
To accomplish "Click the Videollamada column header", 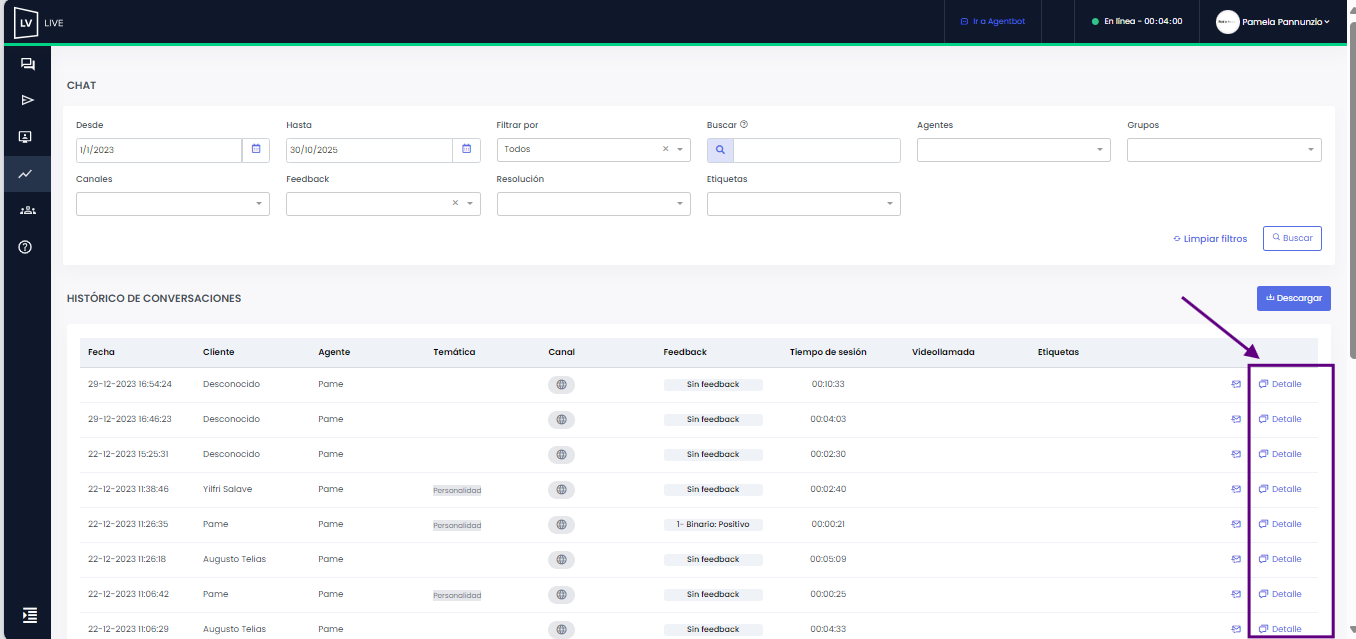I will (943, 352).
